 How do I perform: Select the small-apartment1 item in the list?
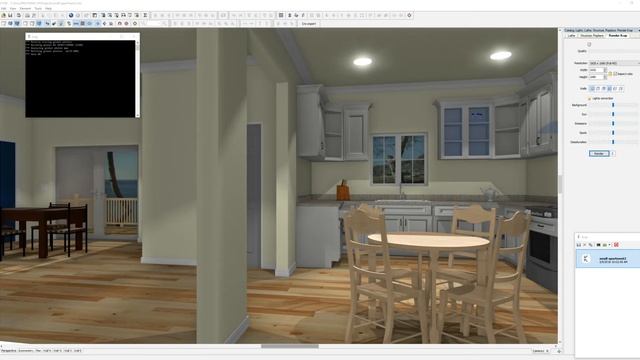[608, 259]
